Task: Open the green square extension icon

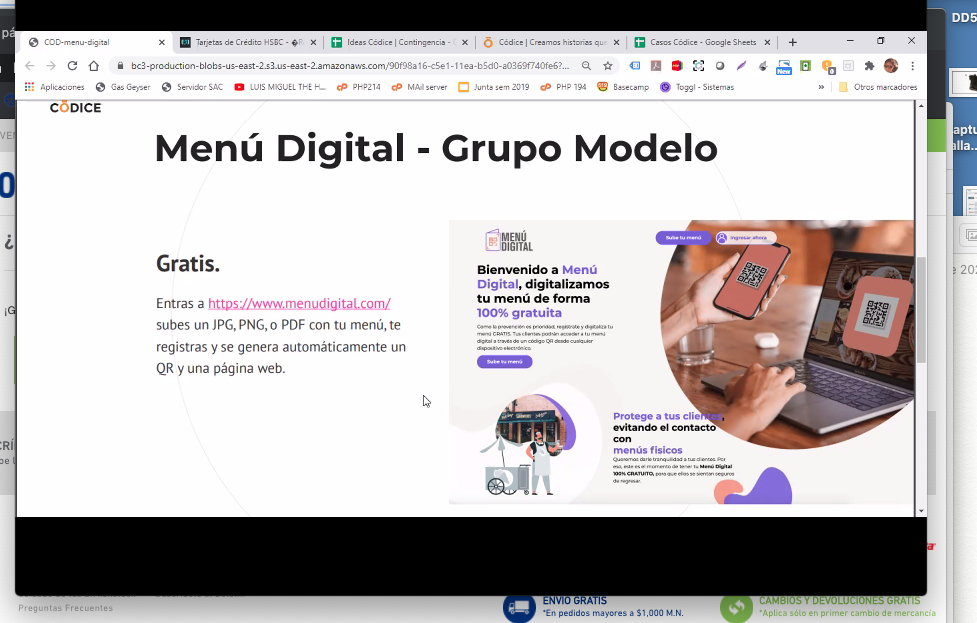Action: [805, 65]
